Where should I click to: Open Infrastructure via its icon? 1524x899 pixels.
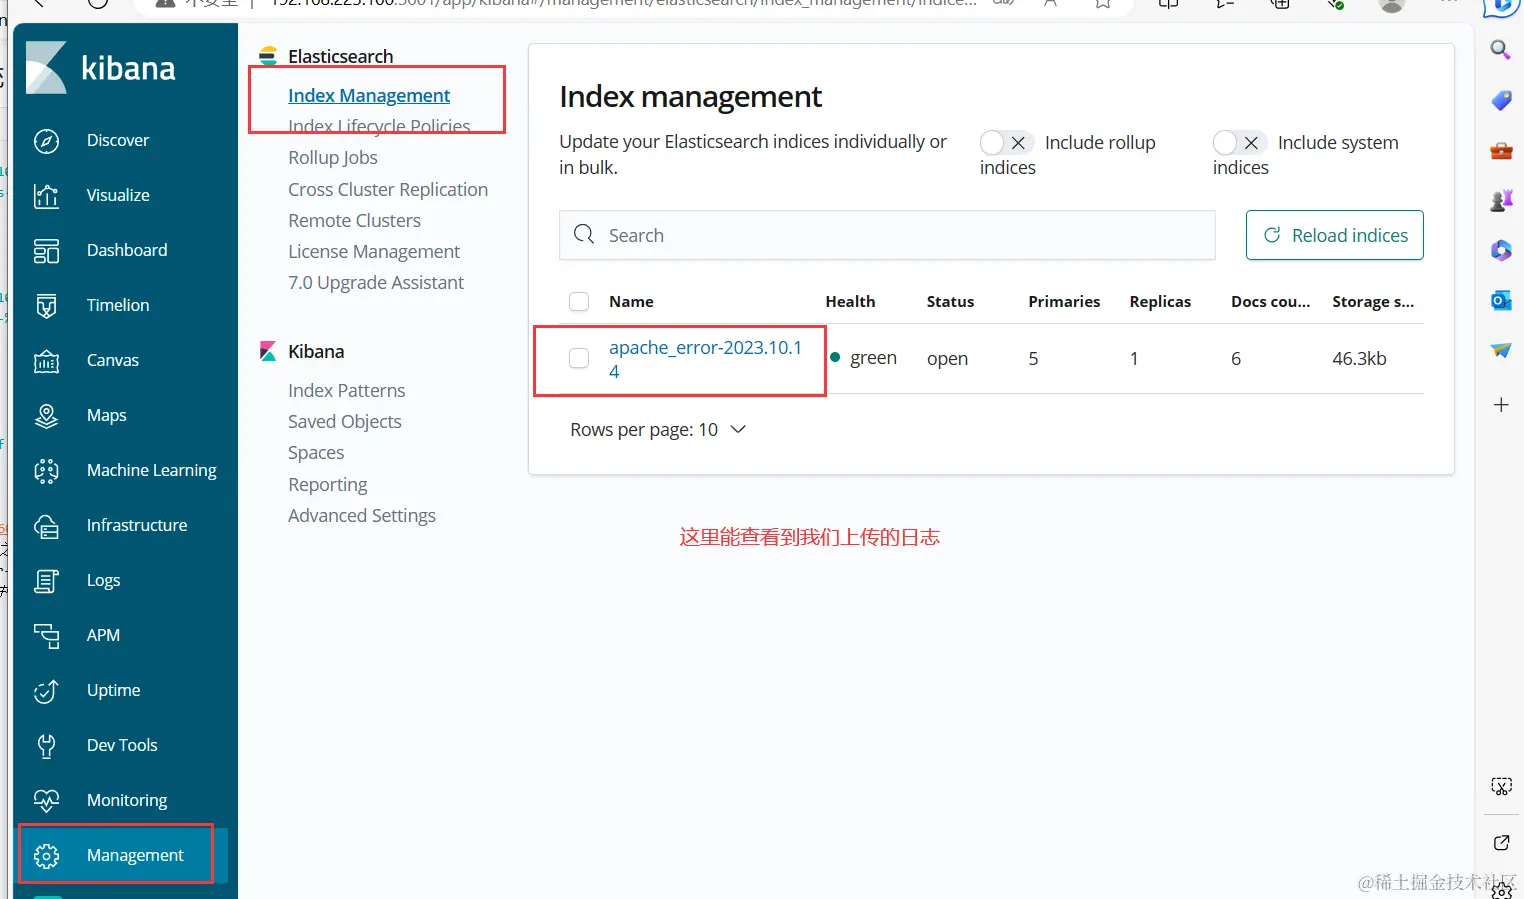point(47,526)
